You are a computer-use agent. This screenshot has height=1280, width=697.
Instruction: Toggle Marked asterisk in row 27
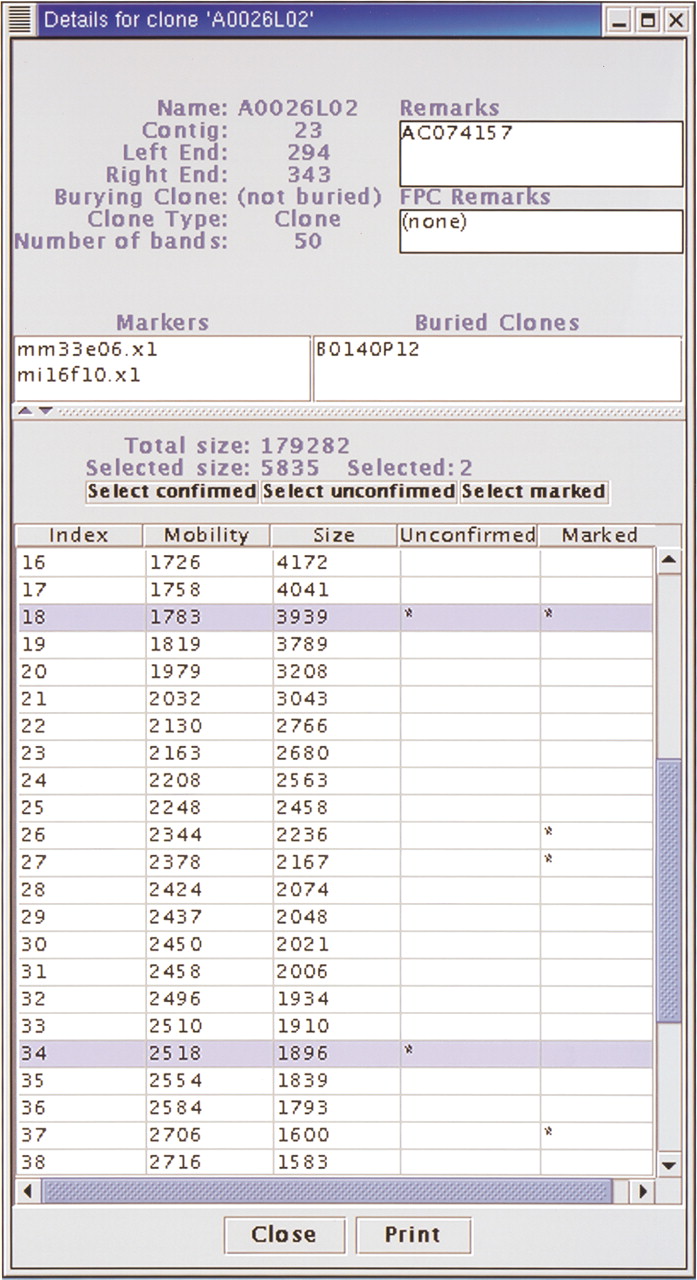[x=548, y=859]
